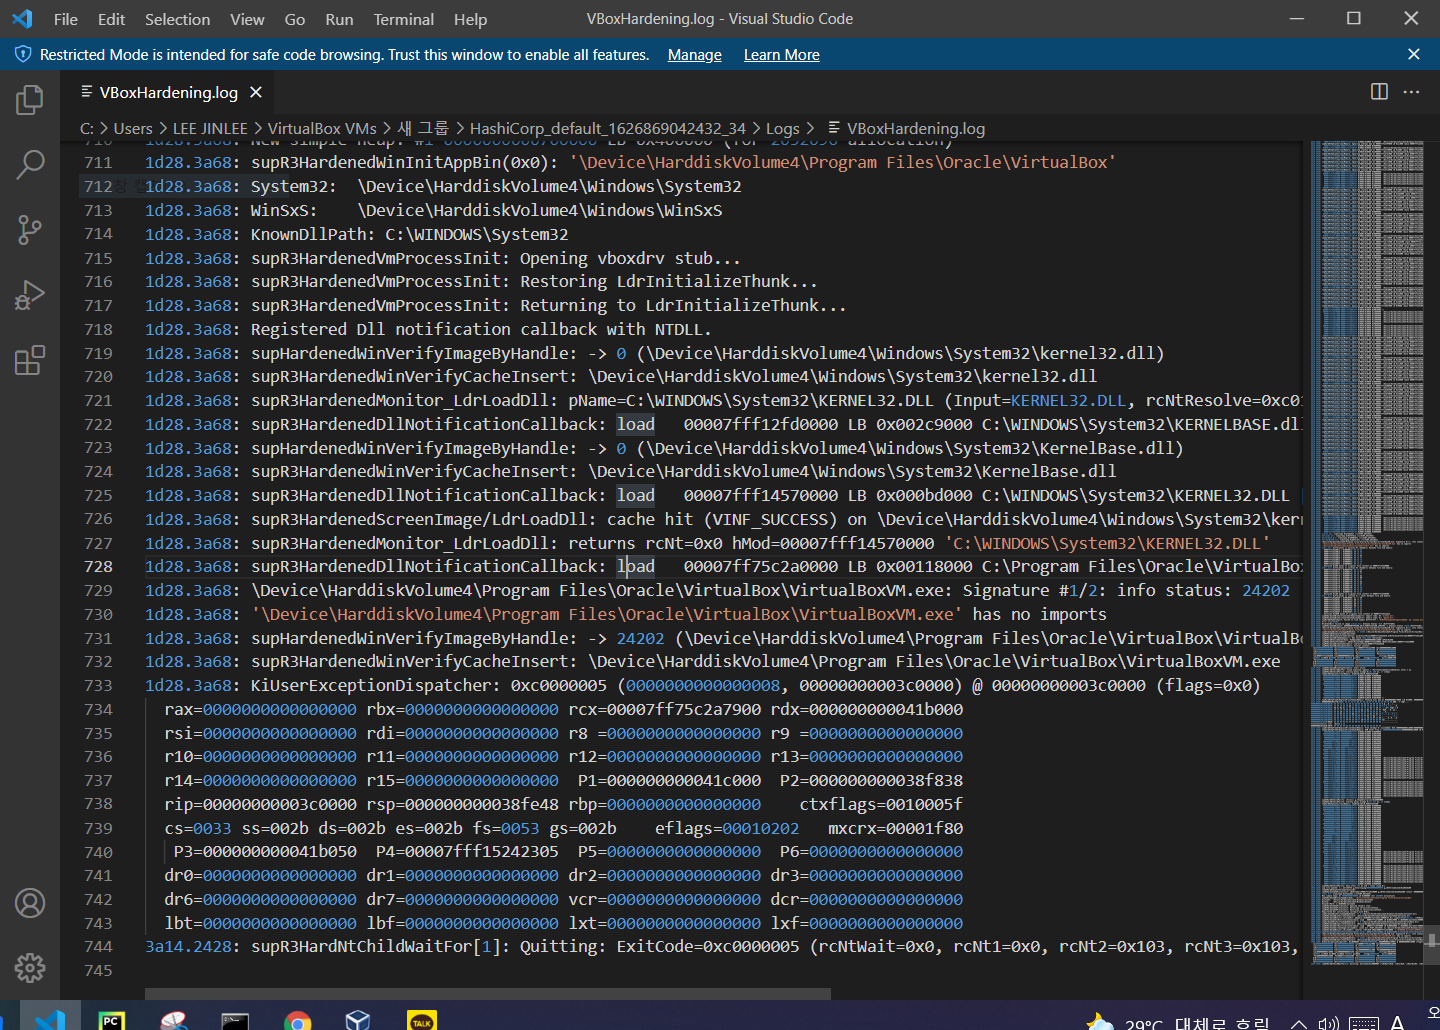Open the Help menu
This screenshot has width=1440, height=1030.
point(470,19)
